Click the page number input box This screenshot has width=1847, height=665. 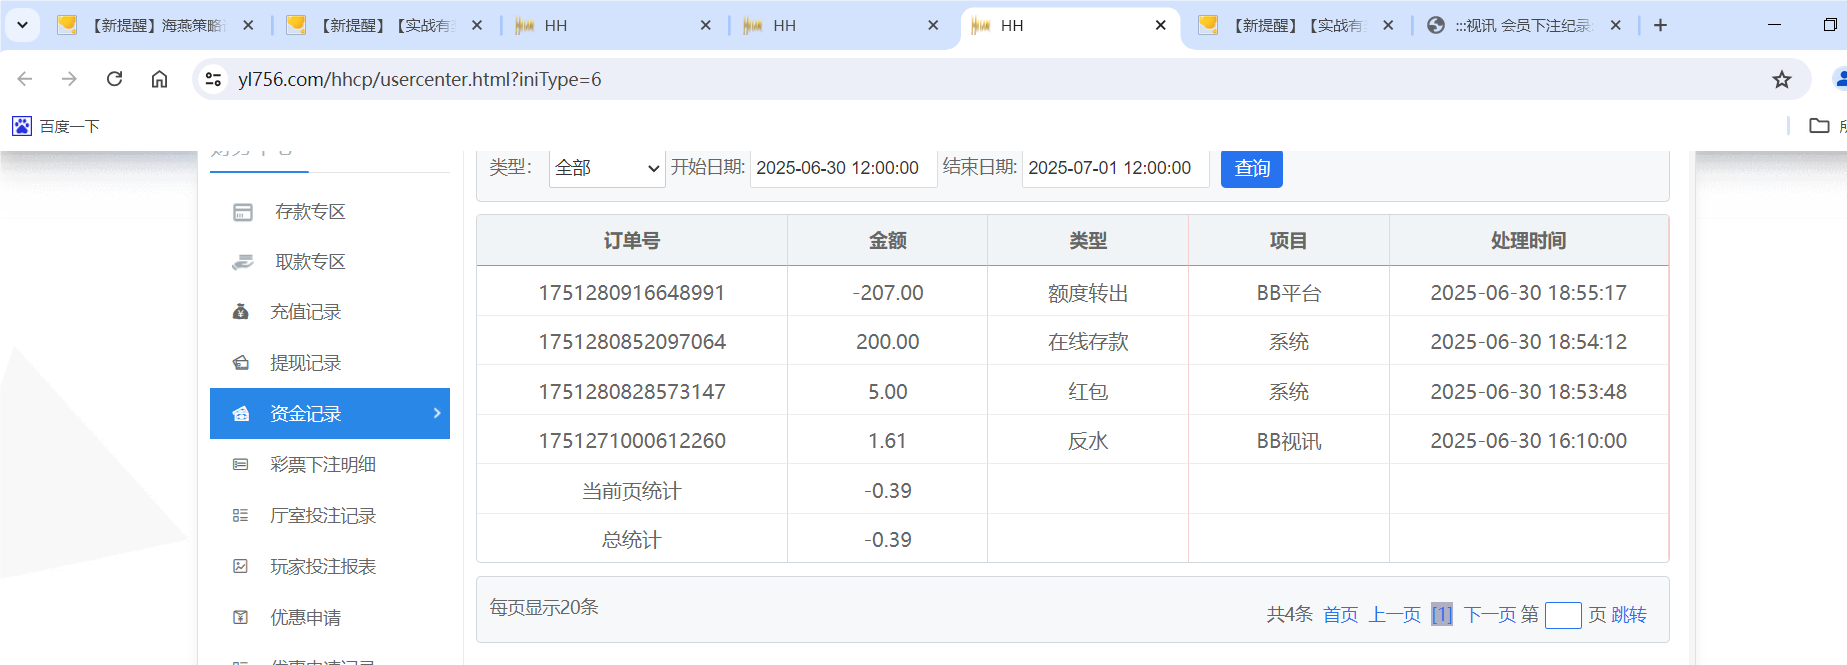tap(1562, 615)
